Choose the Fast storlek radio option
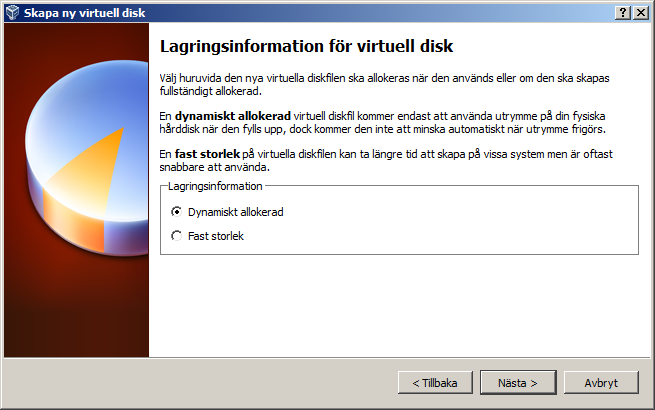The height and width of the screenshot is (410, 655). [177, 236]
